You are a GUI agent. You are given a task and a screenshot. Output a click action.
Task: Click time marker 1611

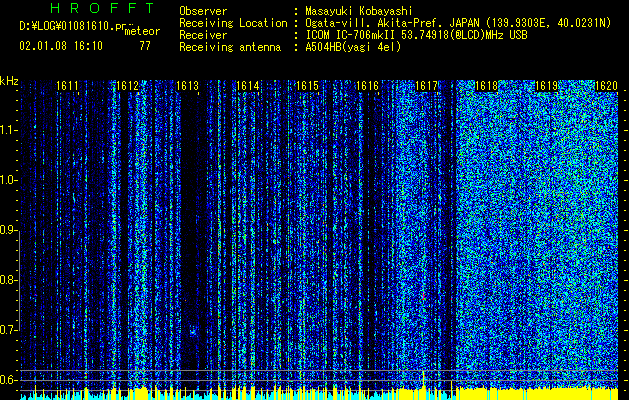(x=67, y=86)
